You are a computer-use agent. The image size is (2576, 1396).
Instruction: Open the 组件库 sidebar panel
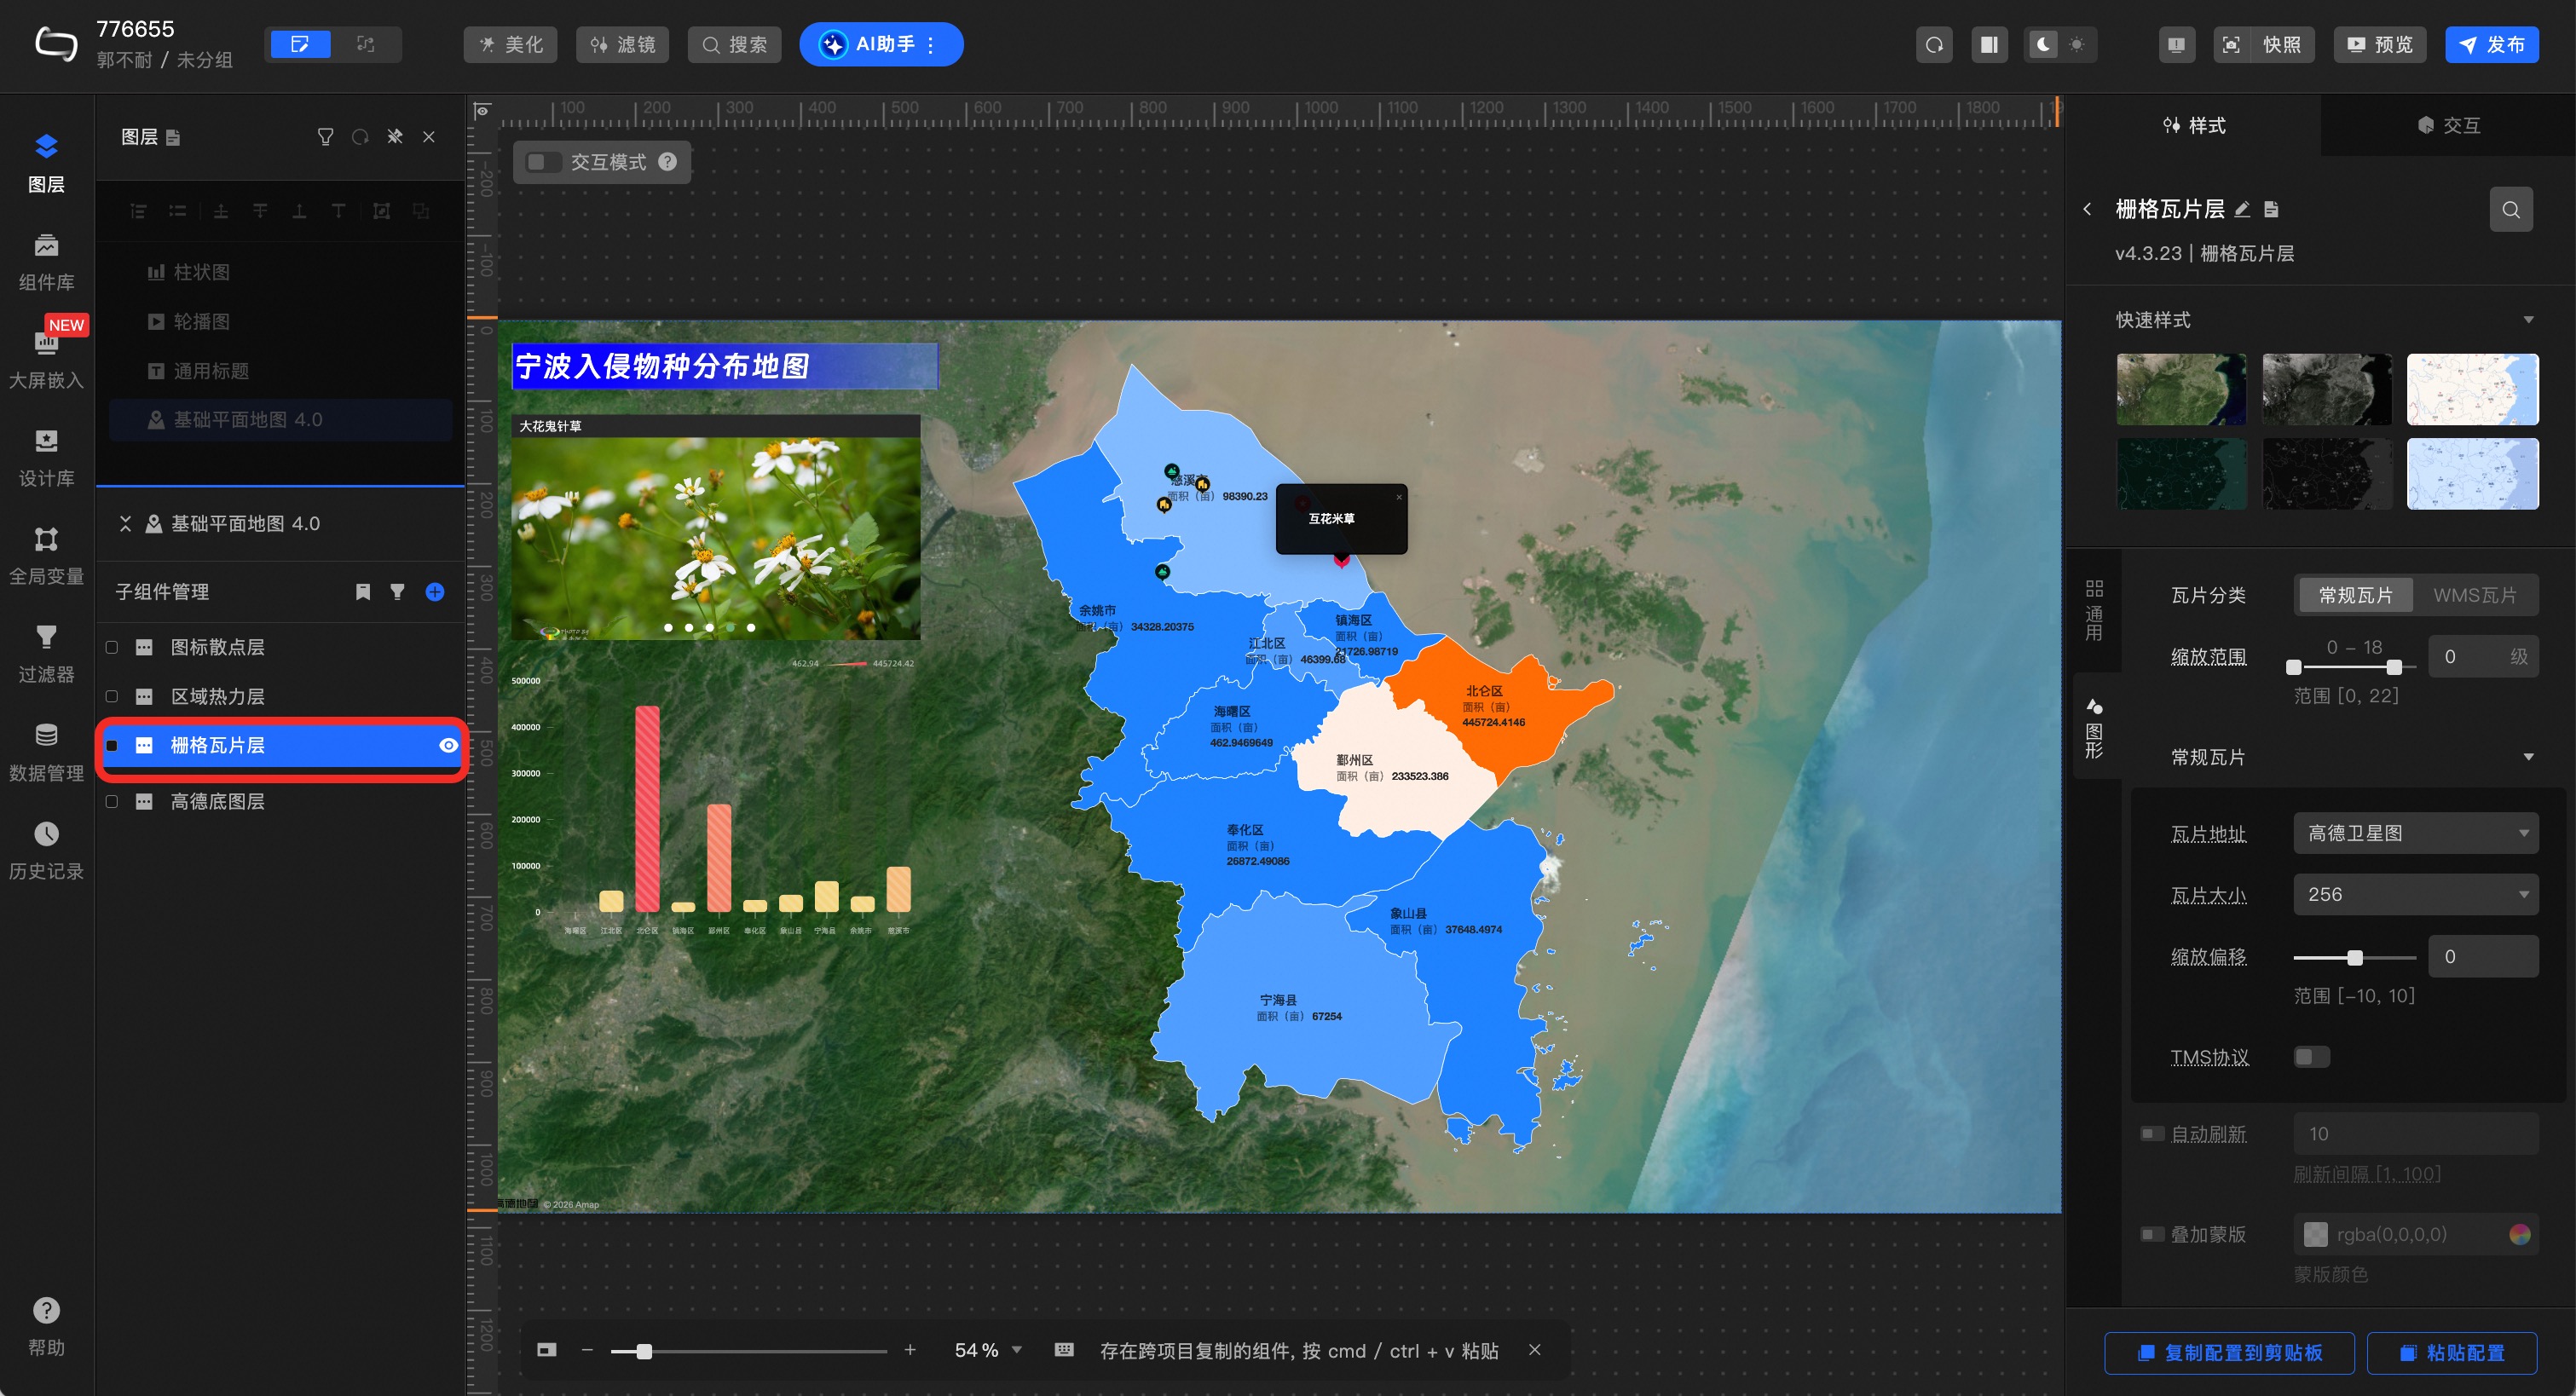[x=46, y=262]
